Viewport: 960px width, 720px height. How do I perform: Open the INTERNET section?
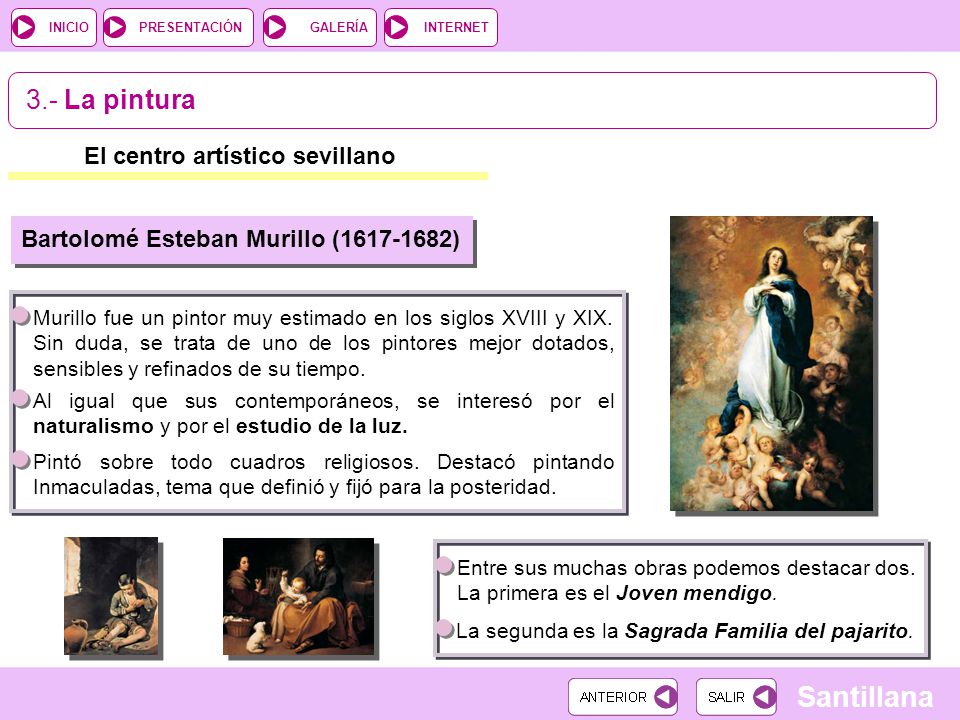[x=441, y=28]
